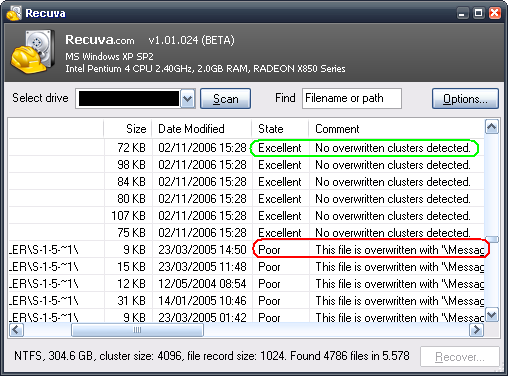This screenshot has height=376, width=508.
Task: Click the Recuva hard hat logo
Action: pos(33,52)
